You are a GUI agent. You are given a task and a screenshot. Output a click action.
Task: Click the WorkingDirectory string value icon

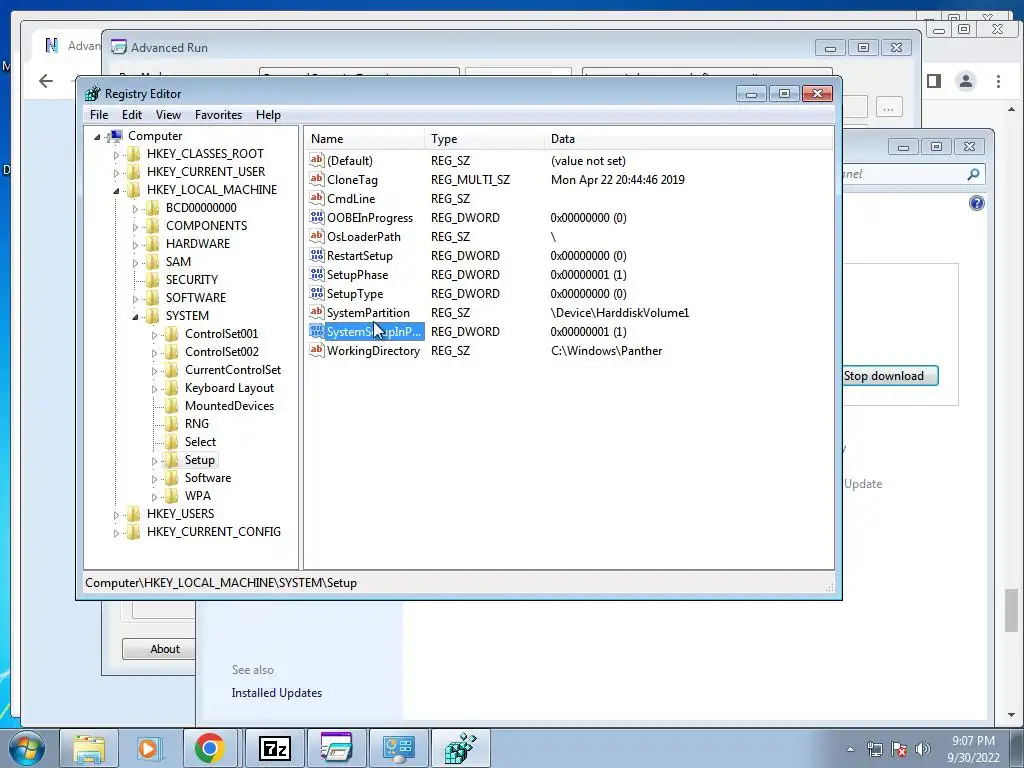pos(317,350)
